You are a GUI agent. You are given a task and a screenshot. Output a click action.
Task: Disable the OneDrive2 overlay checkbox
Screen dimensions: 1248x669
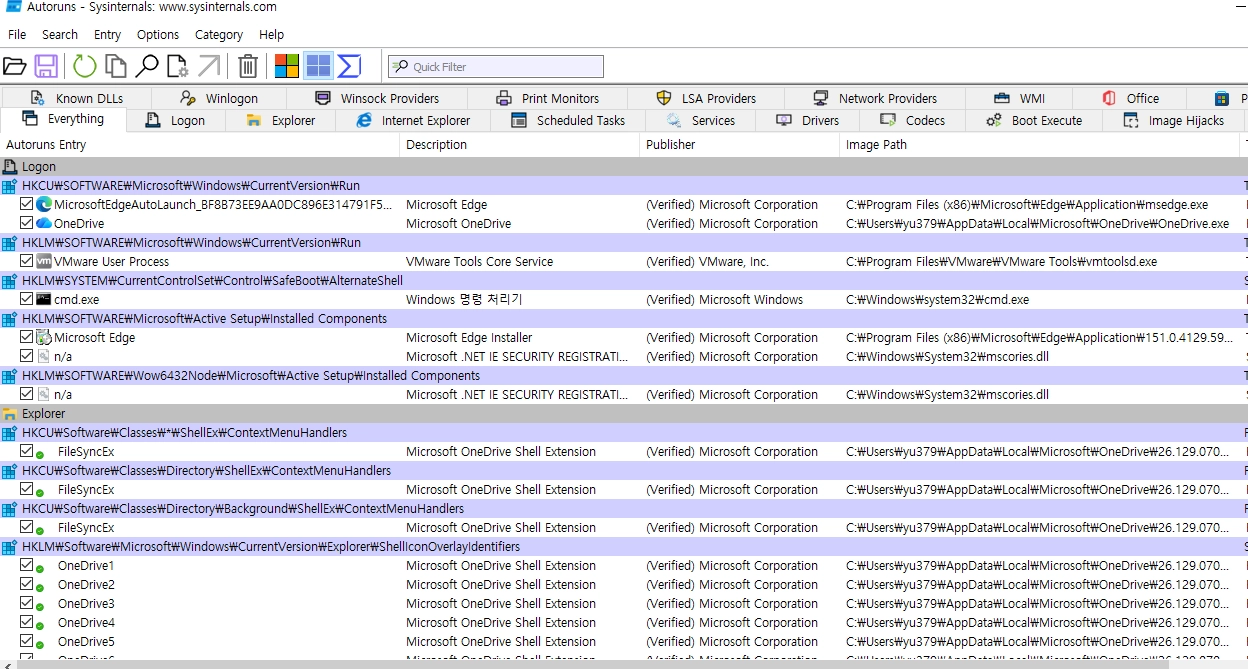[x=27, y=584]
